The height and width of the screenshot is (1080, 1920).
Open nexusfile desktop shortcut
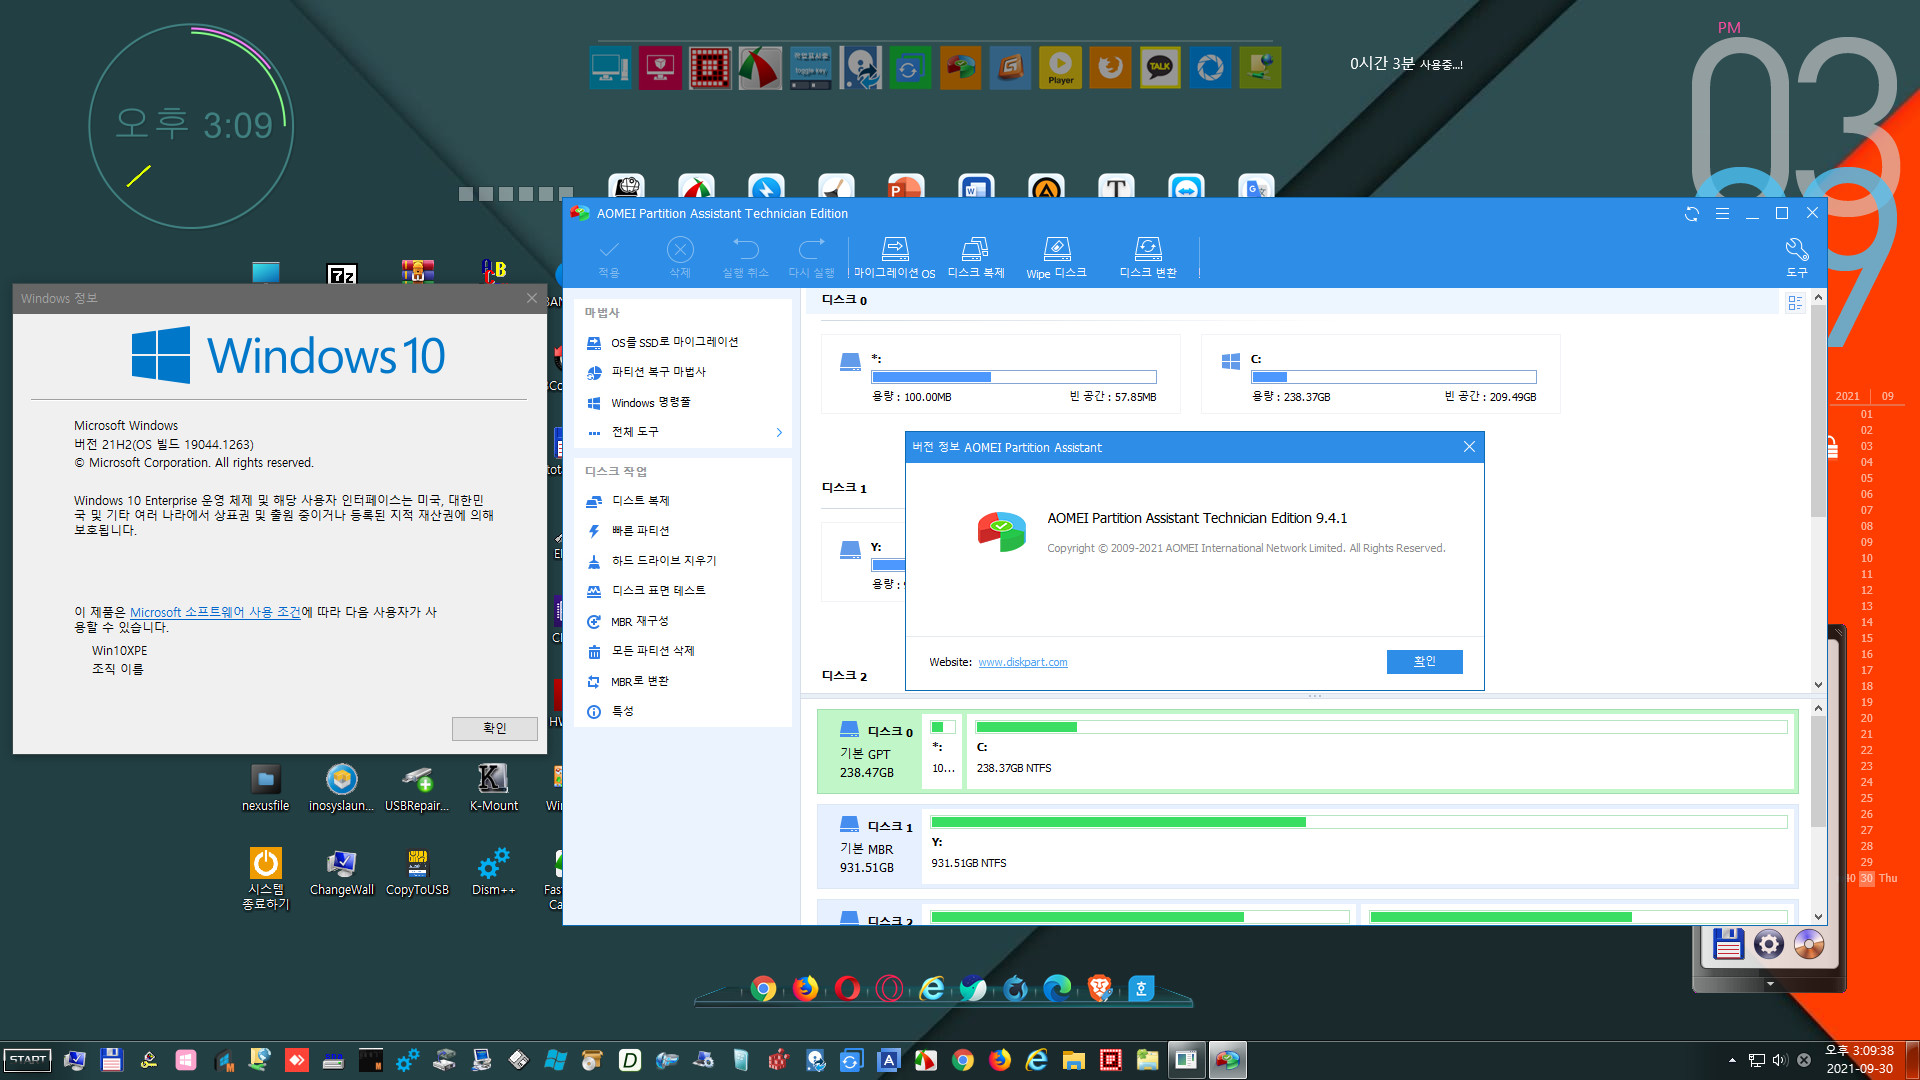(x=265, y=788)
